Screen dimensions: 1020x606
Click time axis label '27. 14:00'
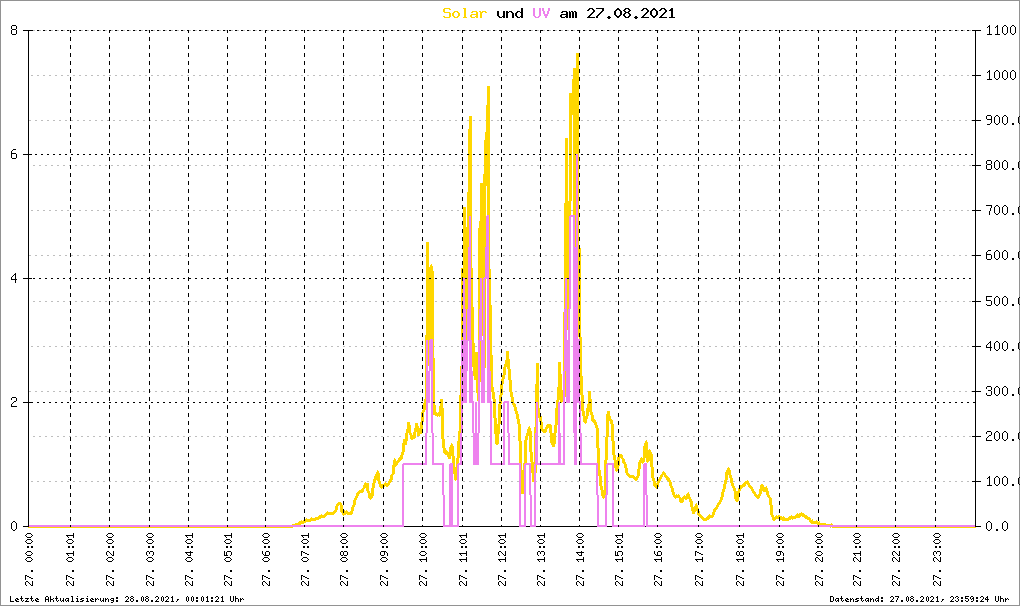[580, 560]
